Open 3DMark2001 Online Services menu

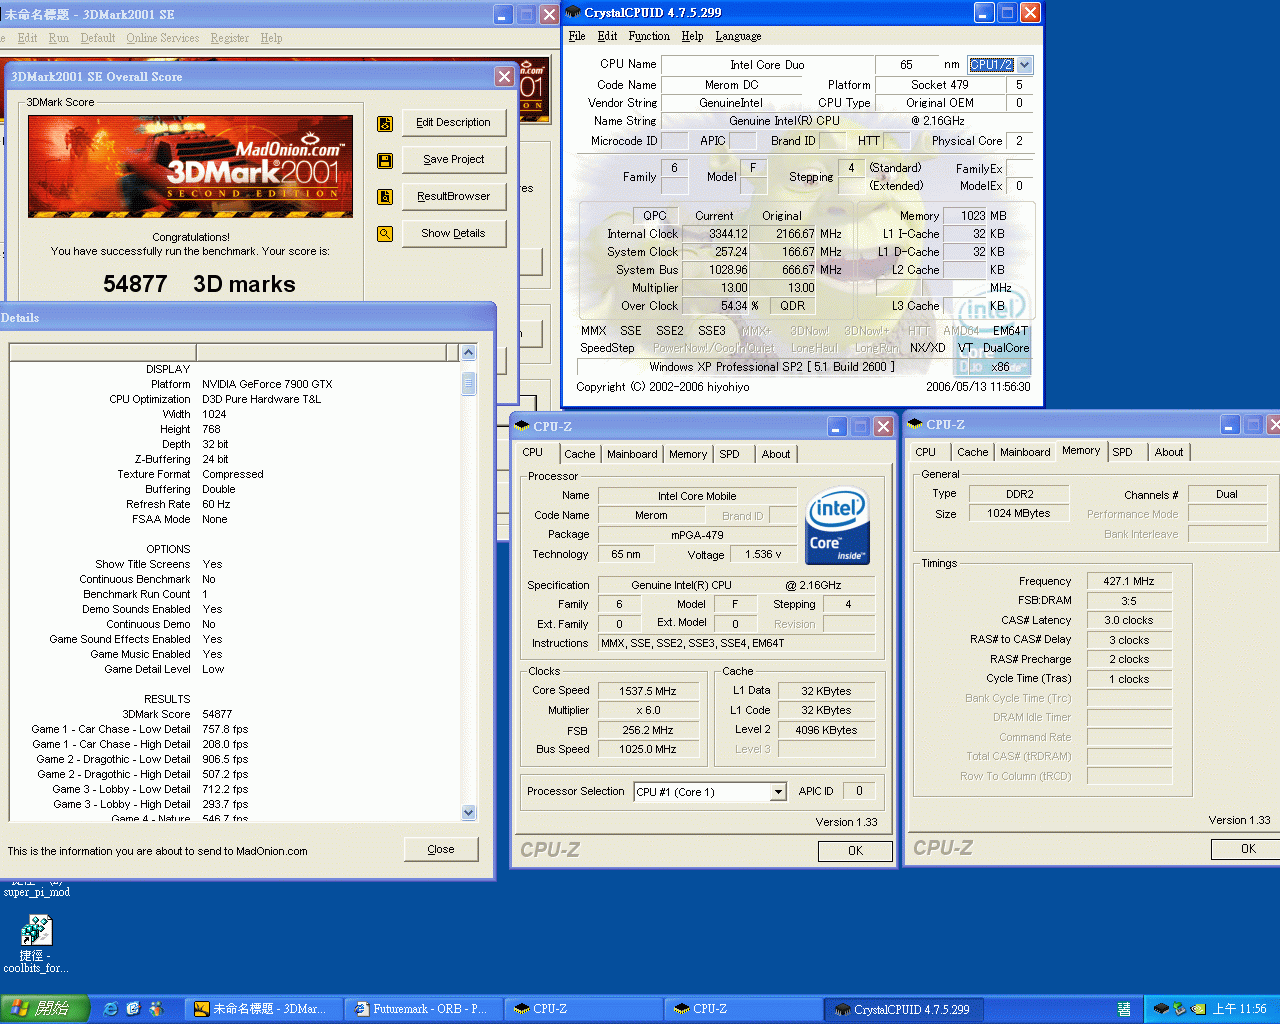point(162,38)
